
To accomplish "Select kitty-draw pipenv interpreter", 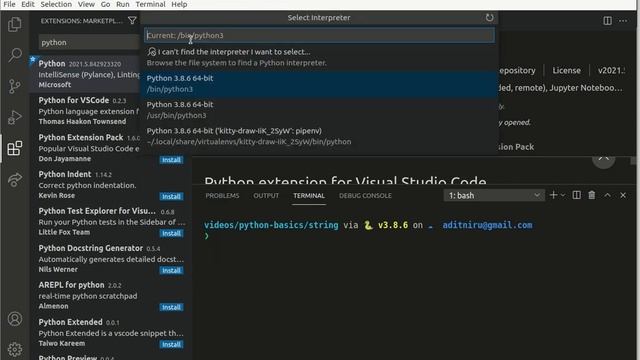I will point(319,136).
